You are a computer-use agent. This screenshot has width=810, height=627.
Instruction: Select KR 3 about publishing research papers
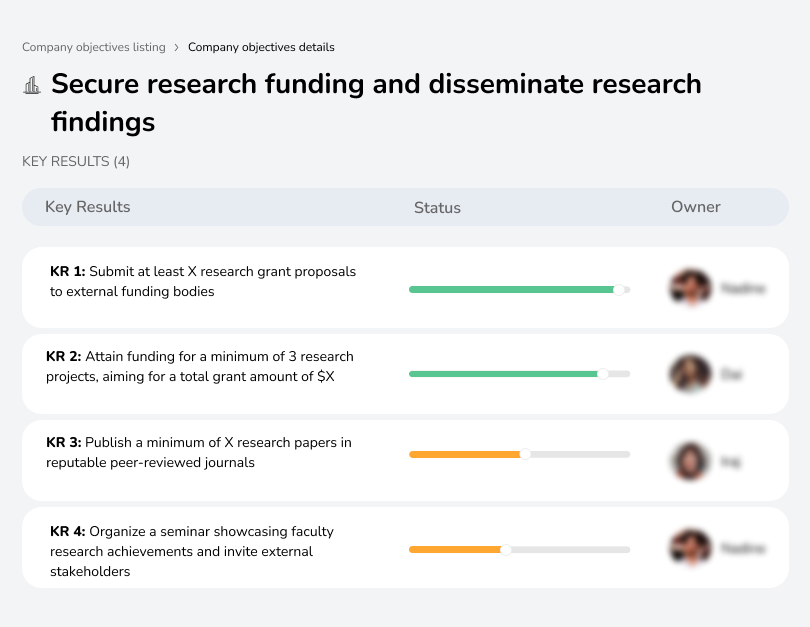(x=199, y=452)
